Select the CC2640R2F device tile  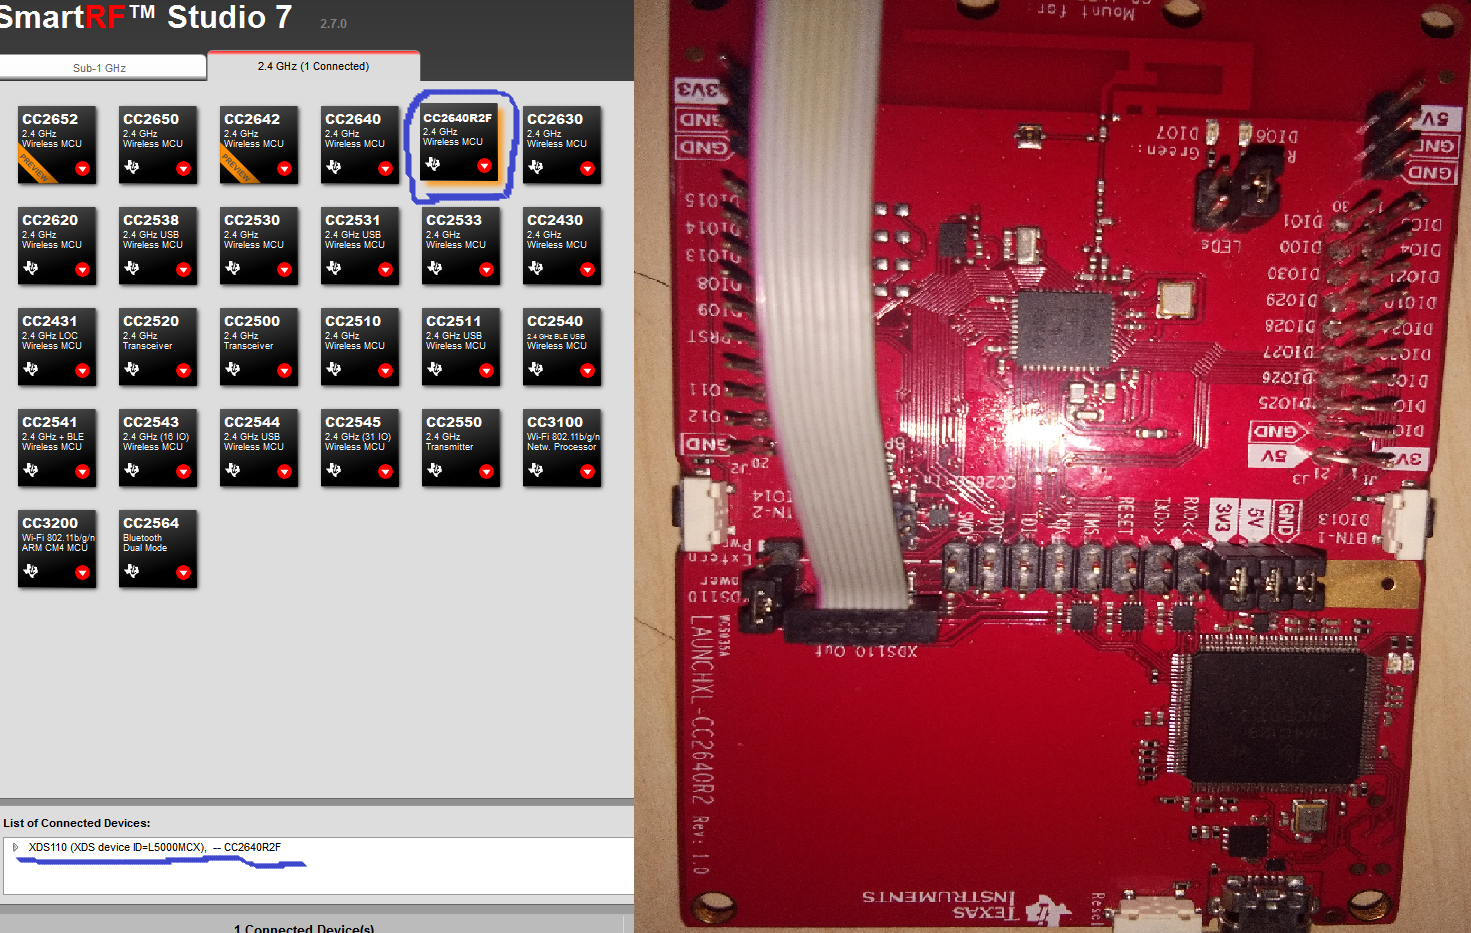point(458,143)
